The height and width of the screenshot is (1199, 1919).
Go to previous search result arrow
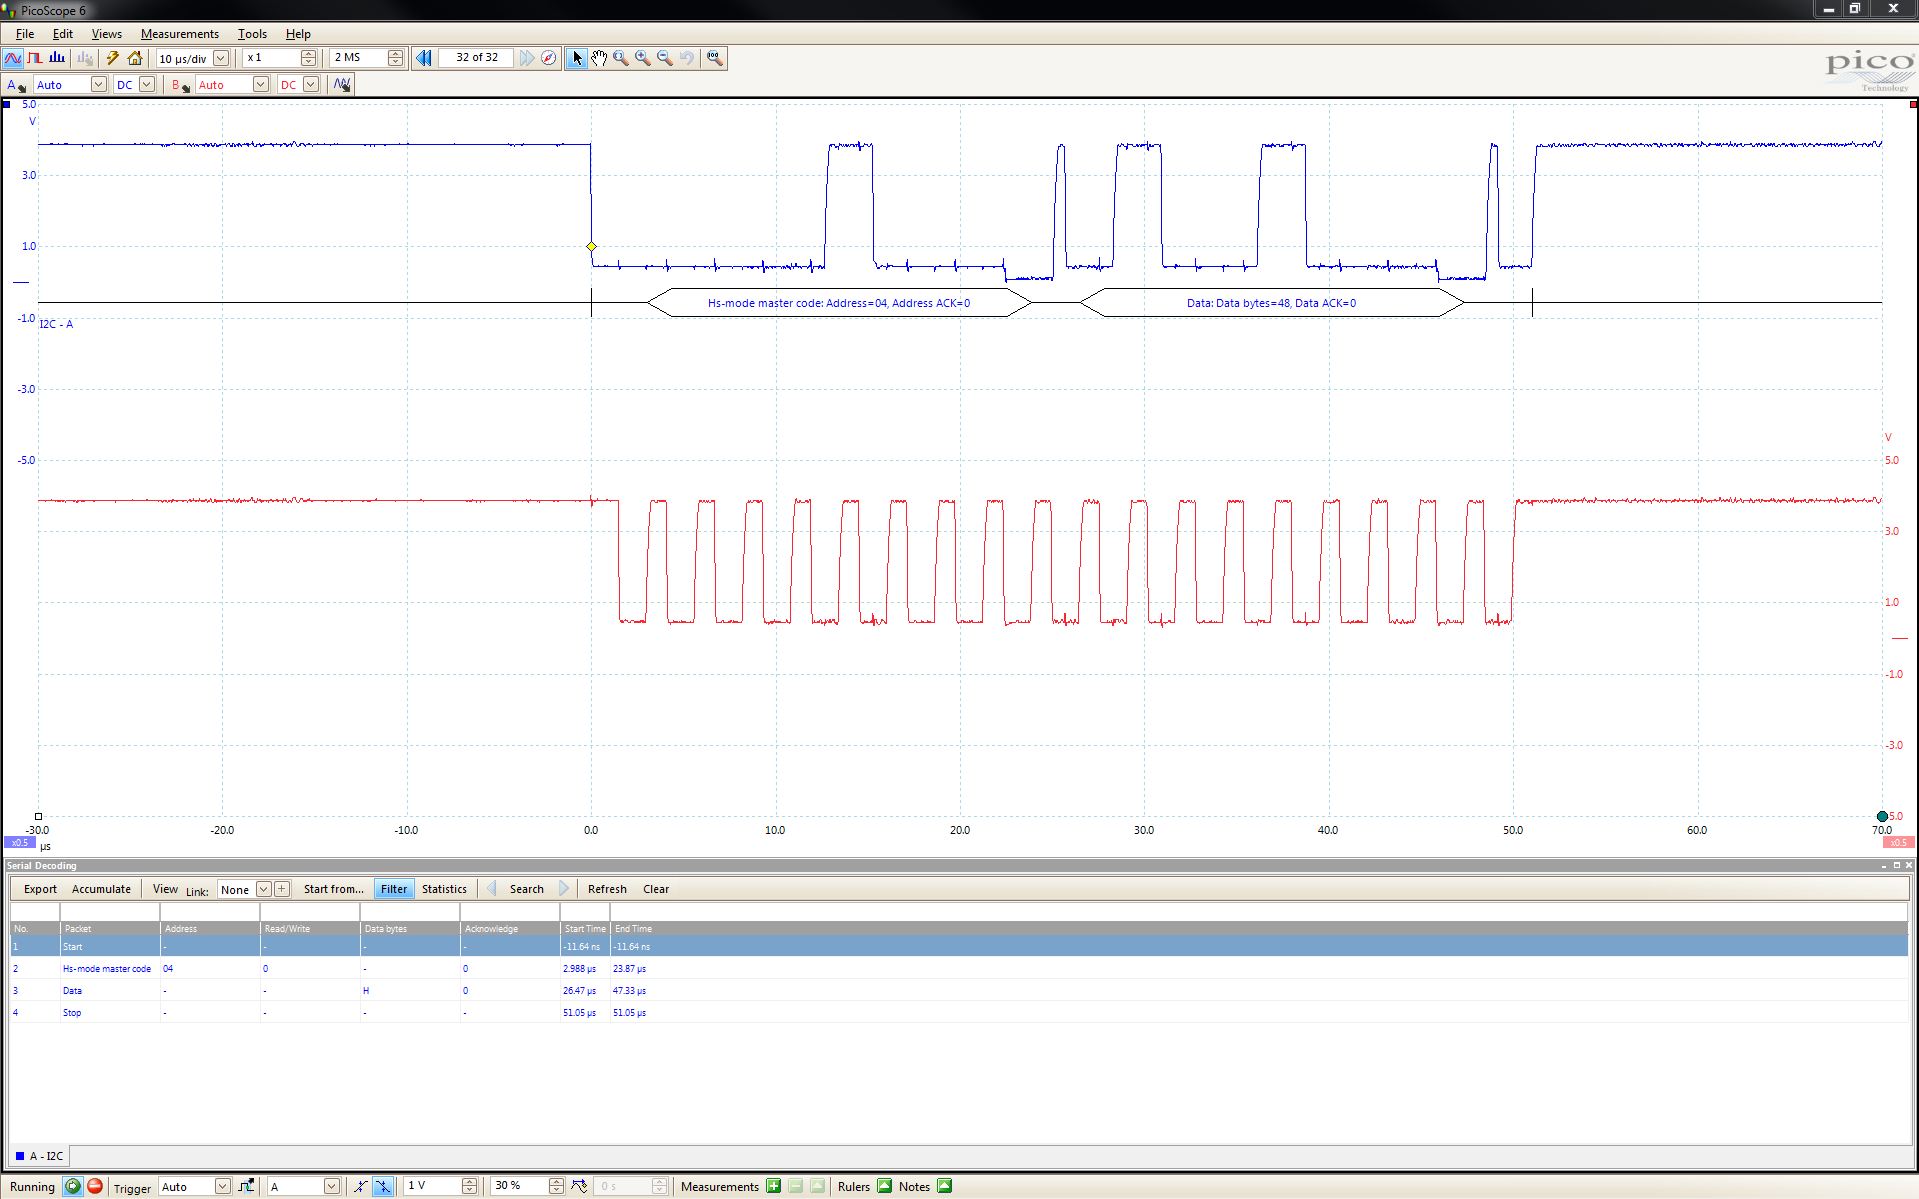point(491,888)
